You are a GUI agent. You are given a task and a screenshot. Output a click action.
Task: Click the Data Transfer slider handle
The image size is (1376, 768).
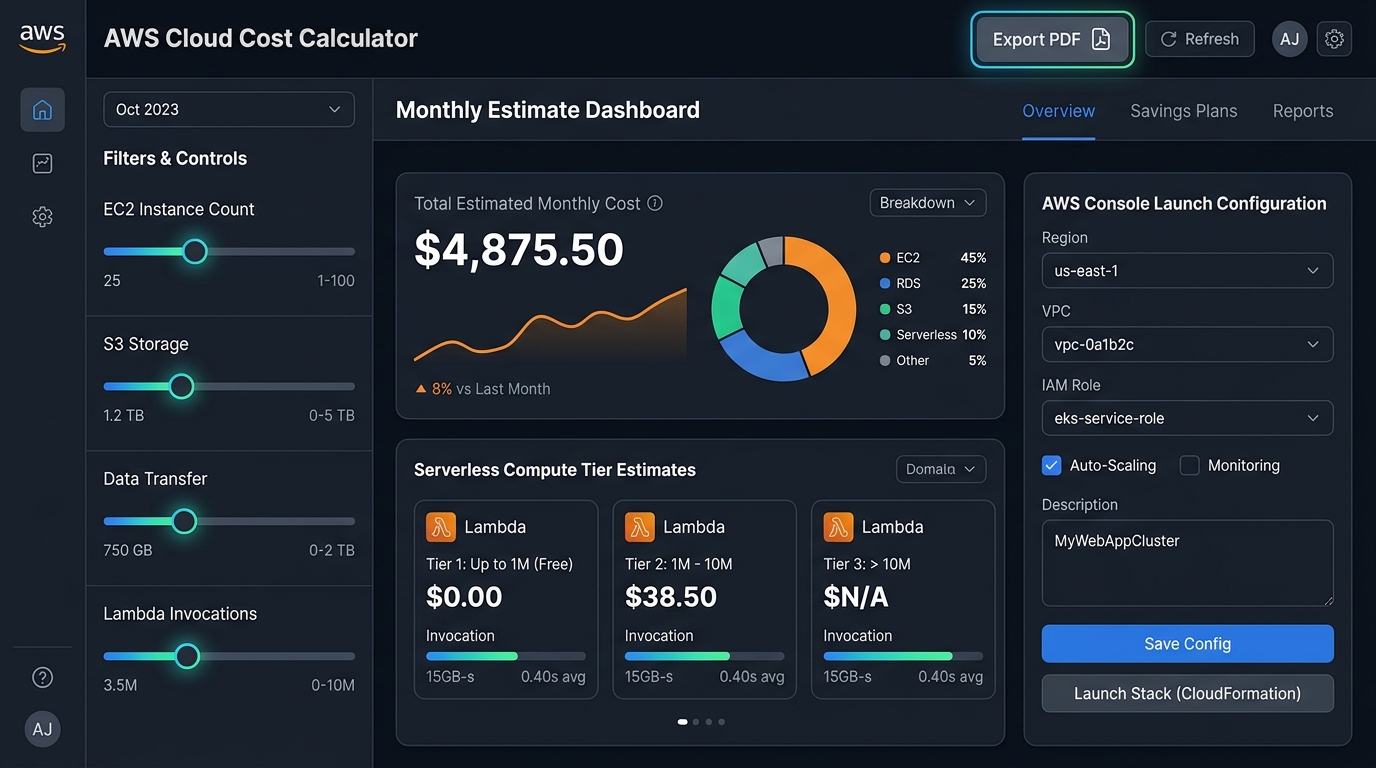click(184, 521)
